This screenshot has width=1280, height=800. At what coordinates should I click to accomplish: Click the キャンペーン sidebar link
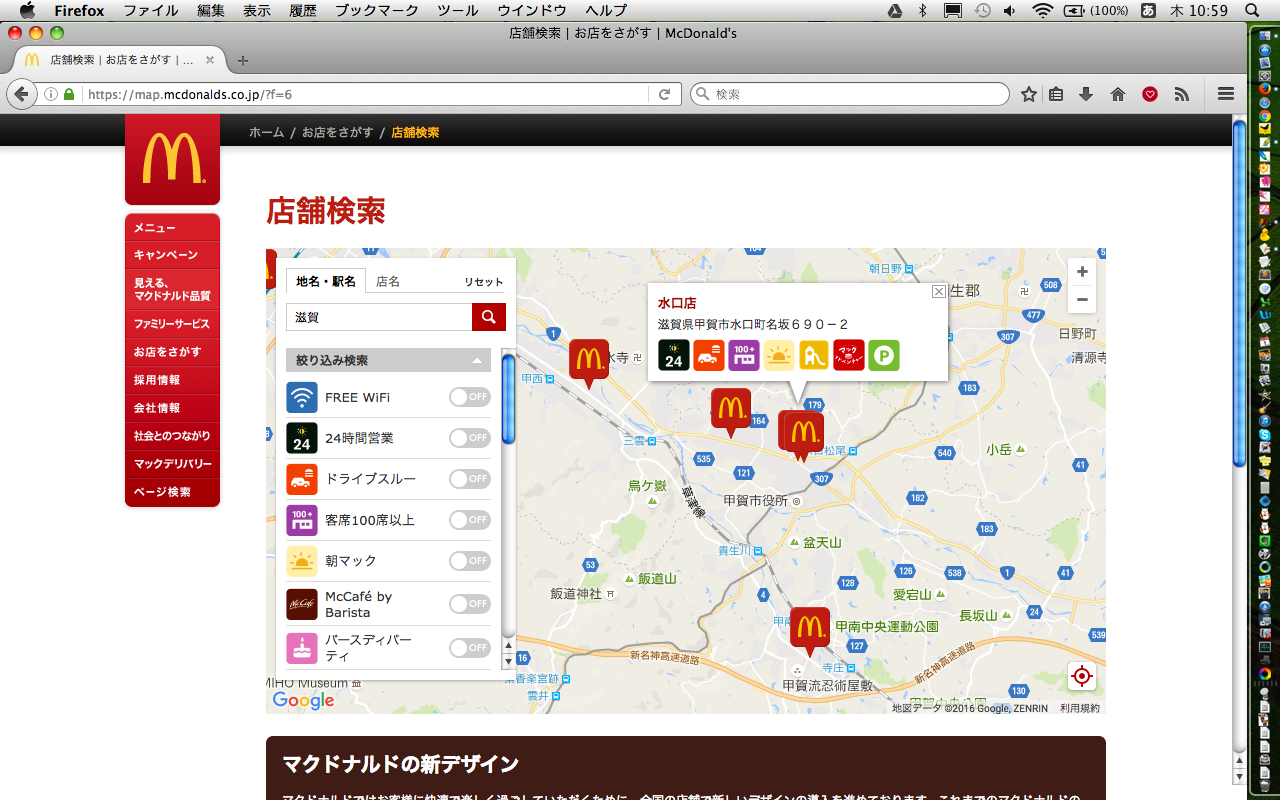click(172, 255)
